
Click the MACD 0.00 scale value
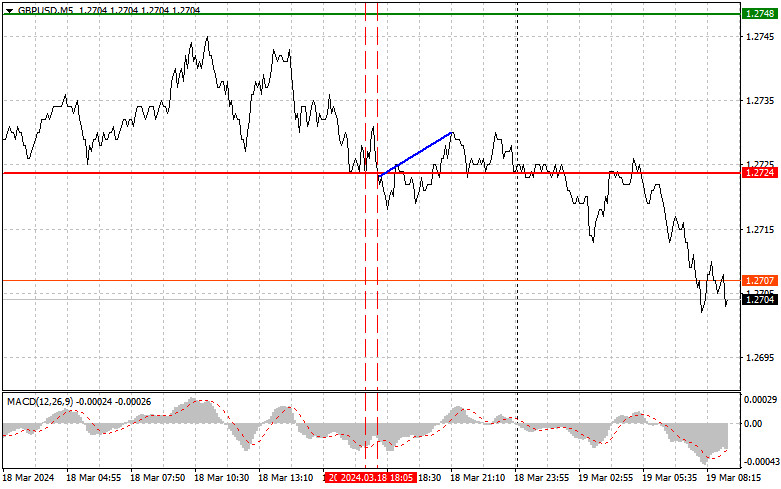(753, 424)
